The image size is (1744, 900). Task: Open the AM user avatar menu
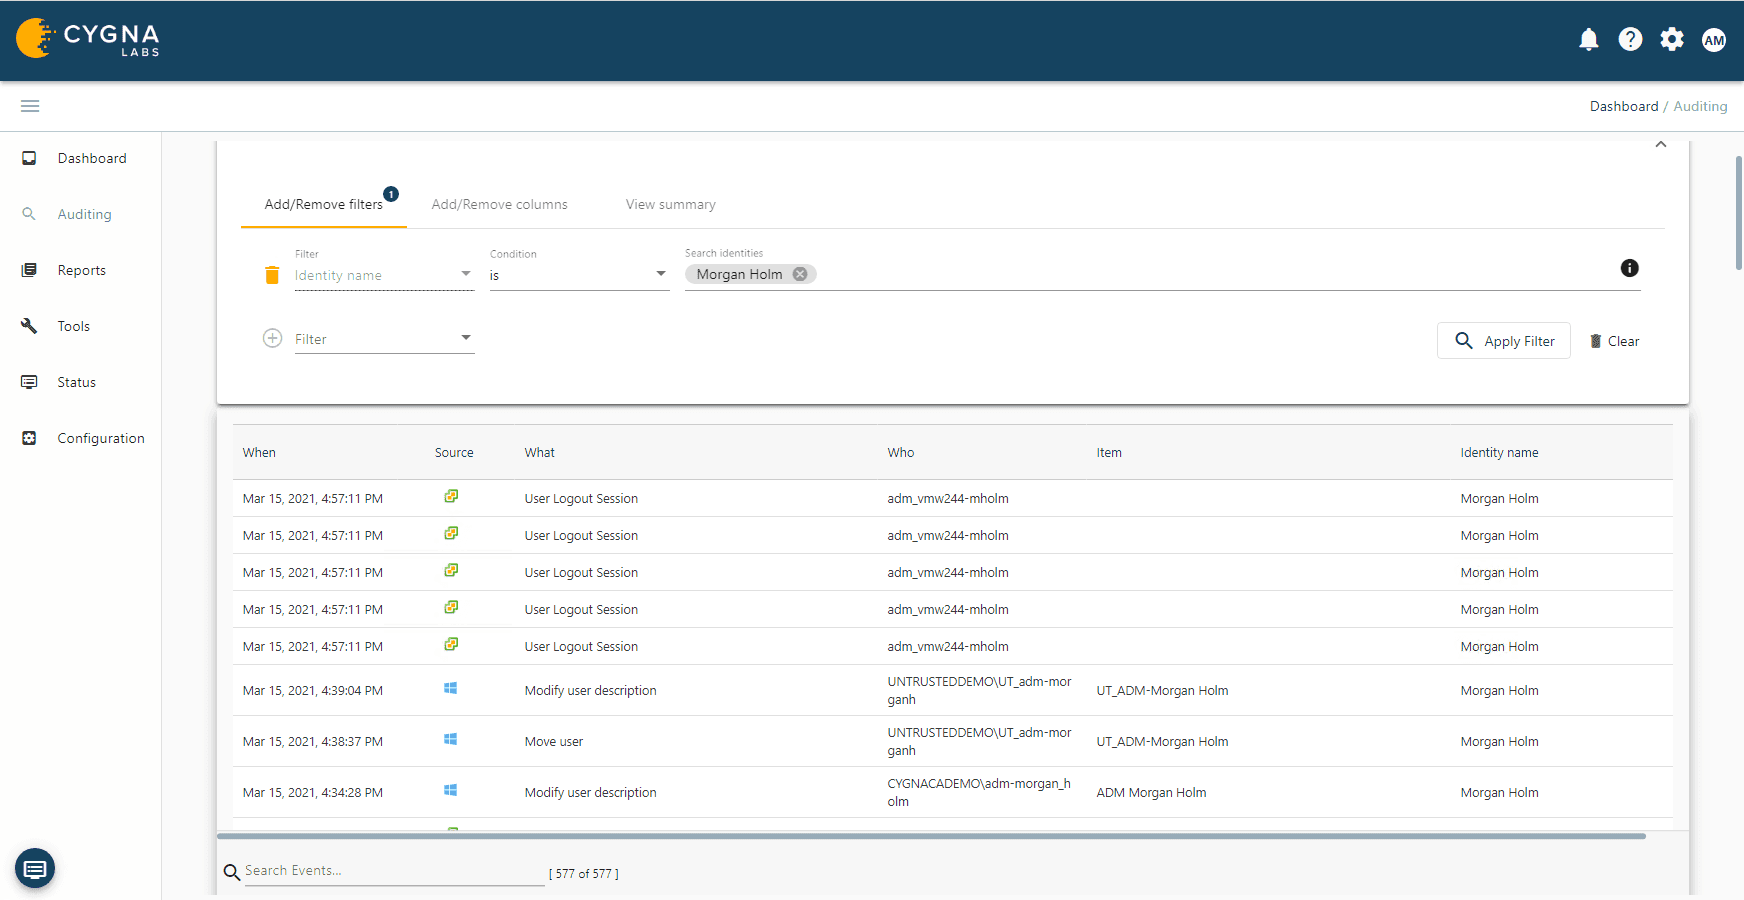1713,40
